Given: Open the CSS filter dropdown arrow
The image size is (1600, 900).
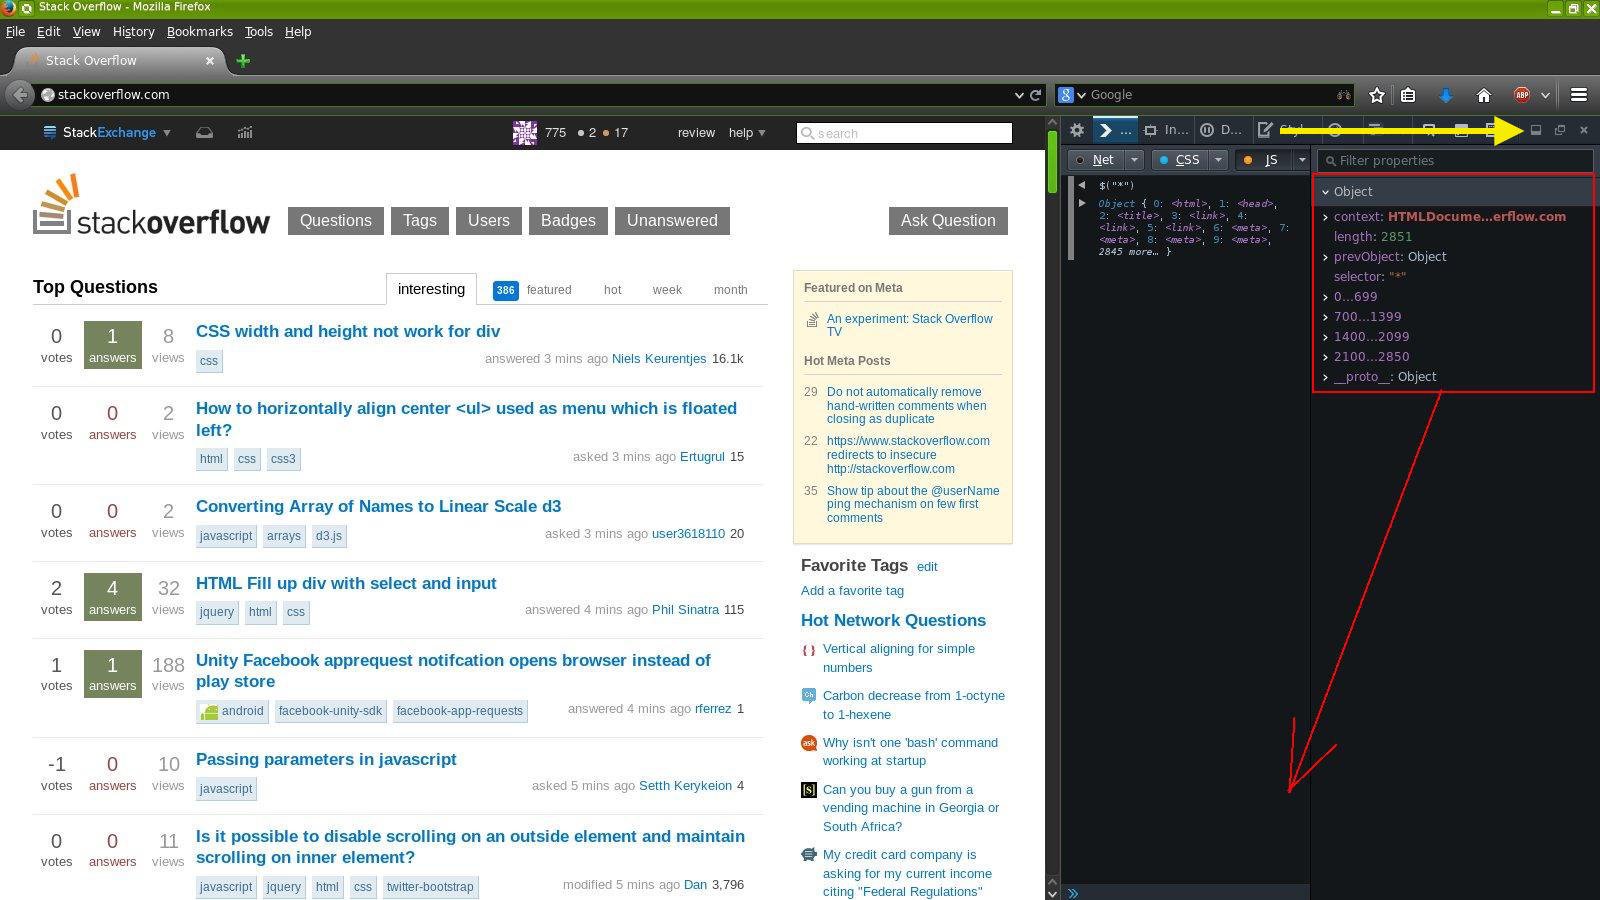Looking at the screenshot, I should click(x=1218, y=160).
